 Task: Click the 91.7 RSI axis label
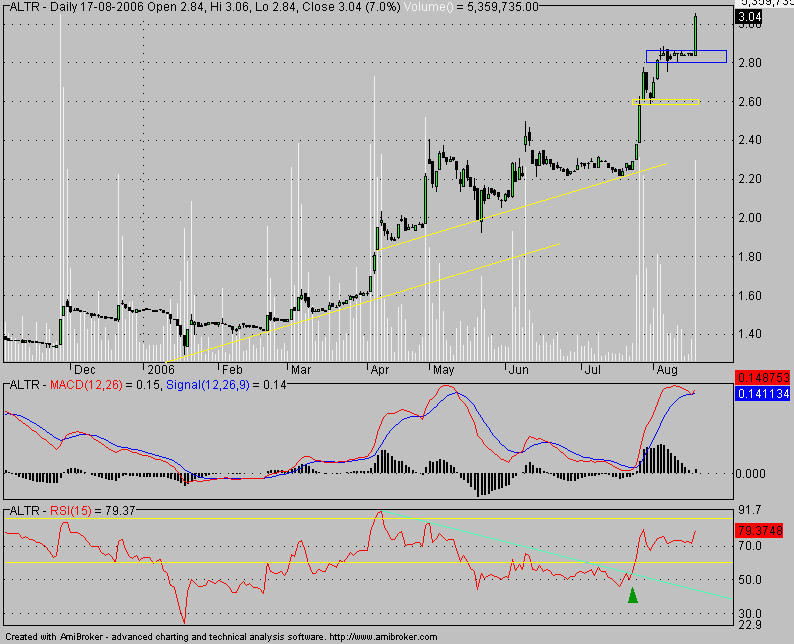(x=749, y=510)
